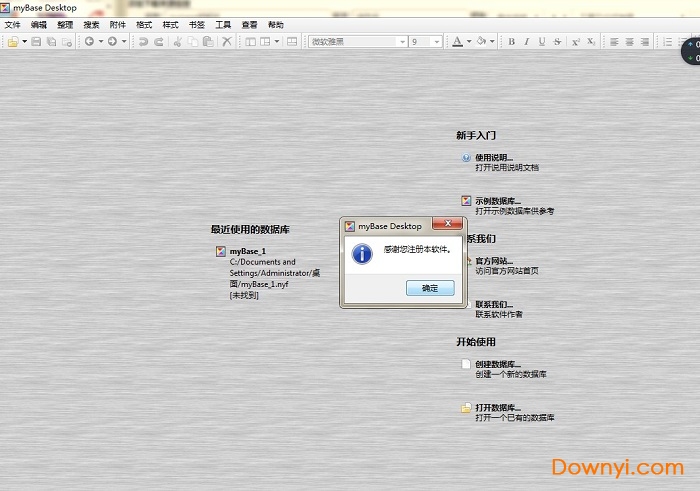
Task: Open the 示例数据库 link
Action: click(x=498, y=201)
